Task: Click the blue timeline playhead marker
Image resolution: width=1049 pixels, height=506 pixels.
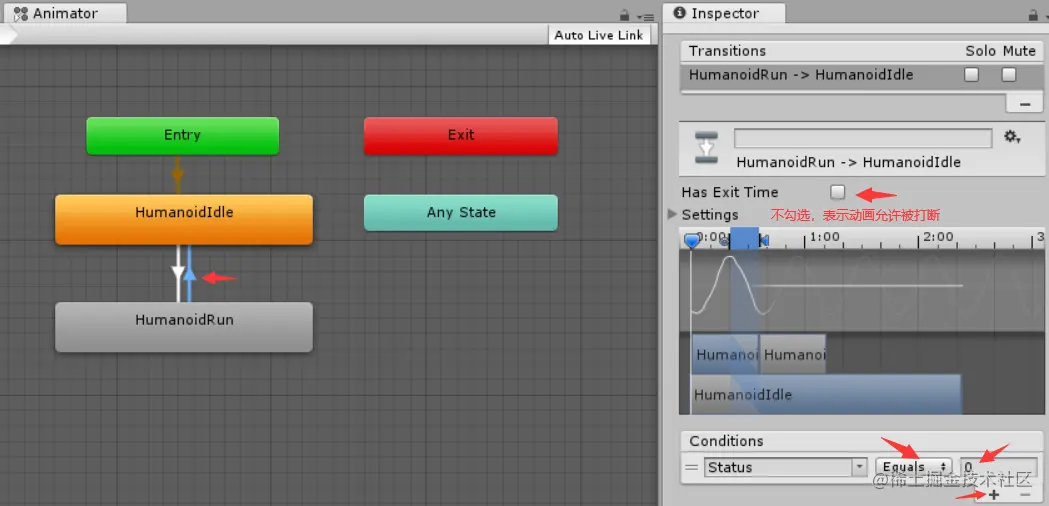Action: click(692, 240)
